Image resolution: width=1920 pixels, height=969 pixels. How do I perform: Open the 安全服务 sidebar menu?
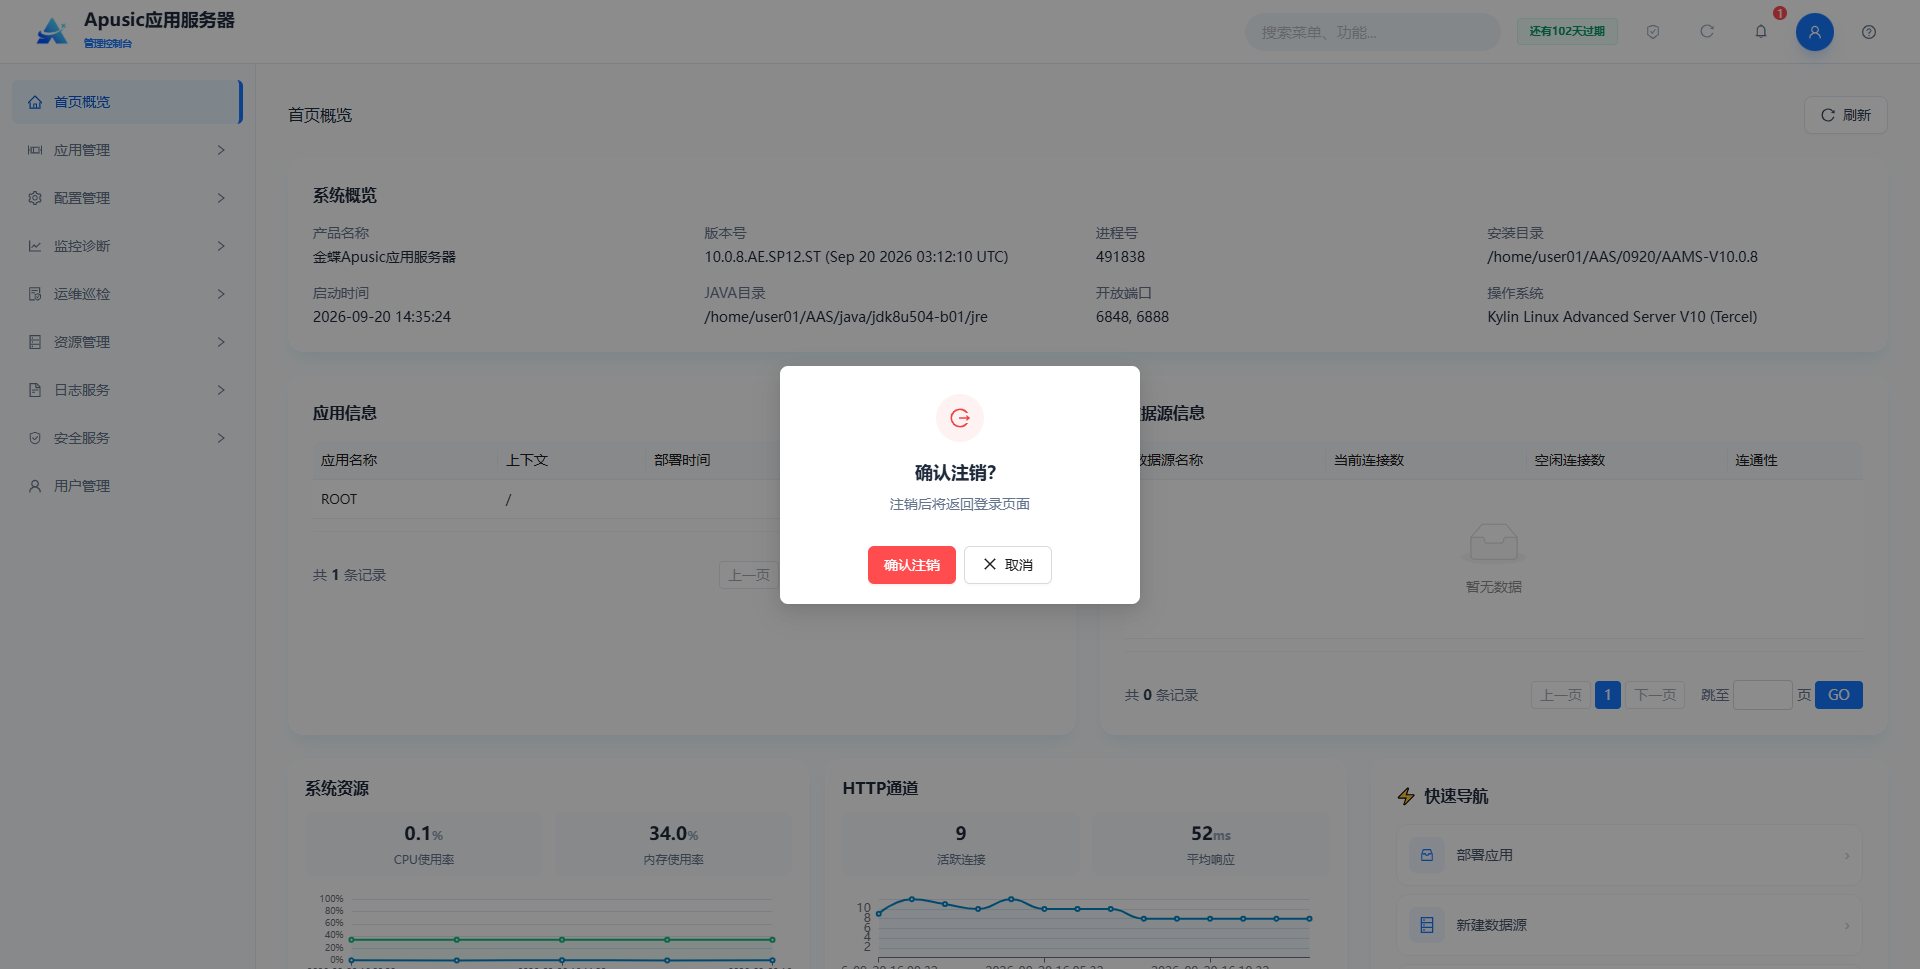(x=127, y=438)
